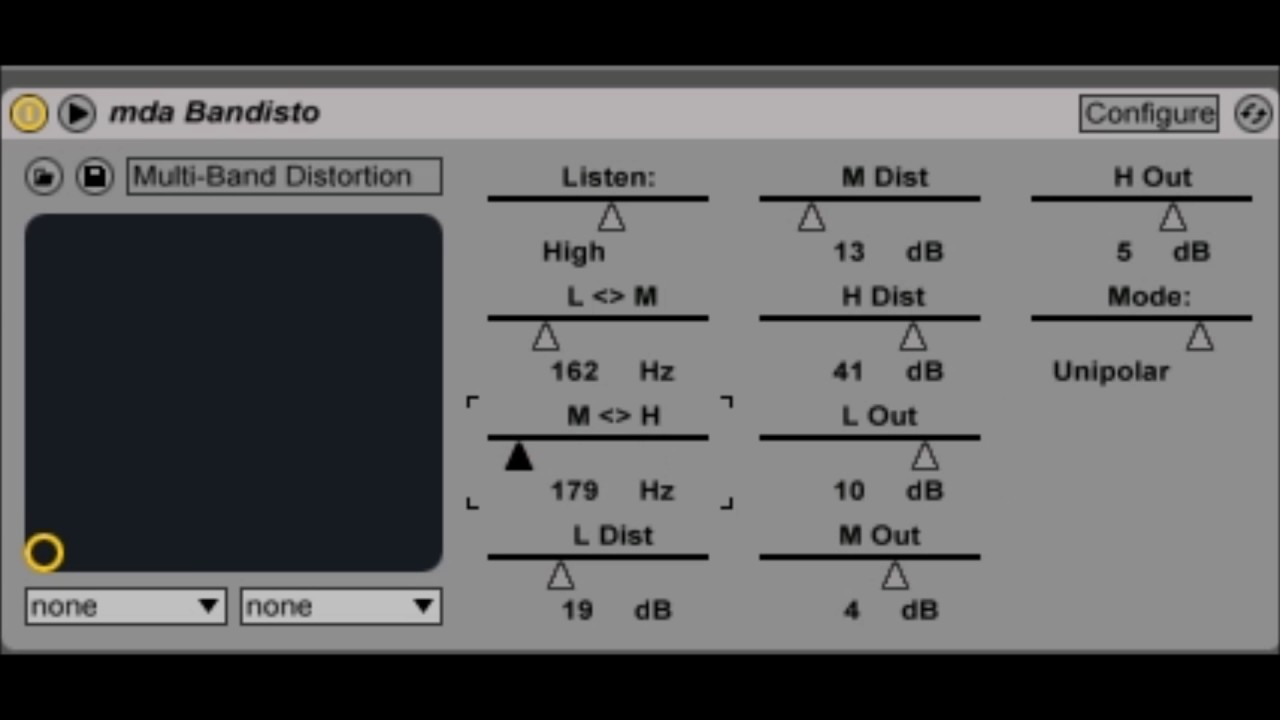Click the H Out slider handle
Screen dimensions: 1280x720
[1172, 217]
